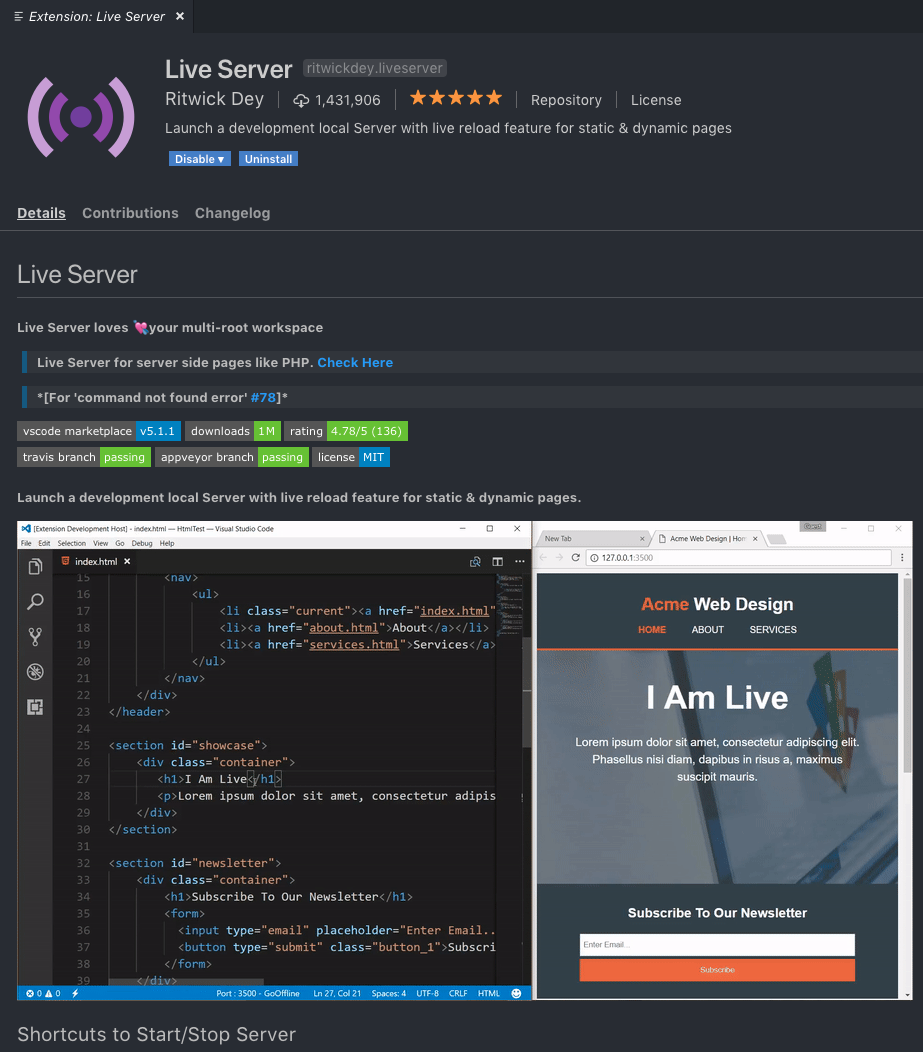Open the Debug icon in demo activity bar

(x=35, y=672)
